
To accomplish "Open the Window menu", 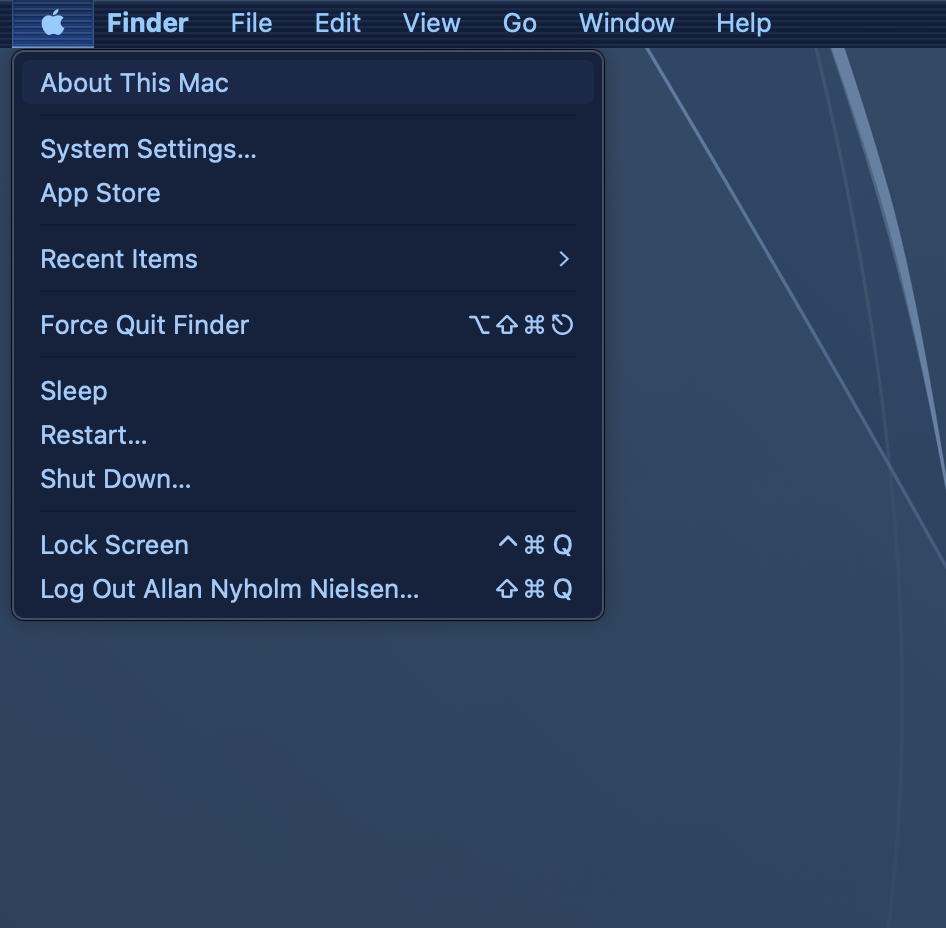I will point(627,24).
